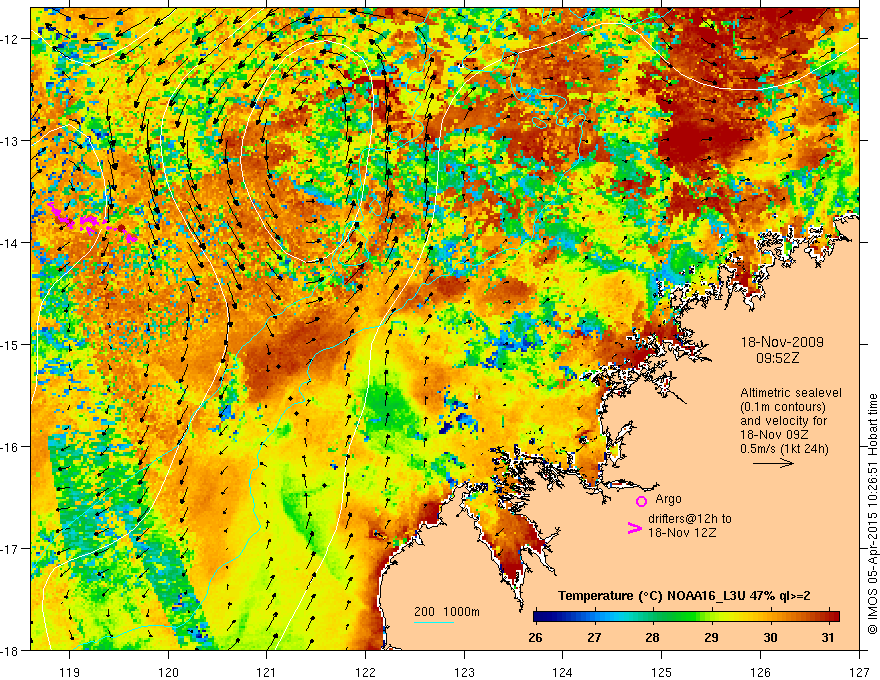
Task: Click the 'drifters@12h to' legend text
Action: tap(690, 519)
